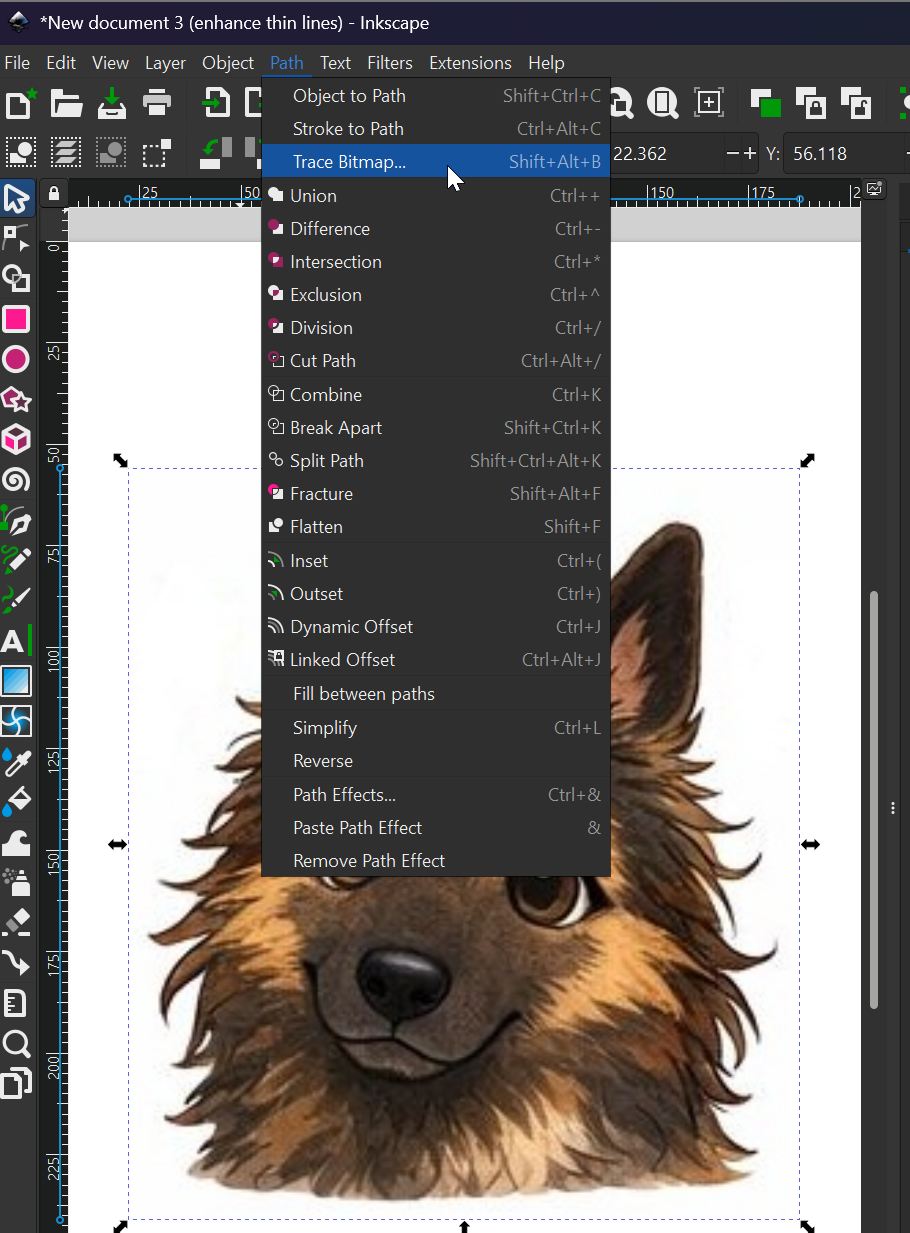Choose the Rectangle tool
This screenshot has height=1233, width=910.
tap(17, 319)
